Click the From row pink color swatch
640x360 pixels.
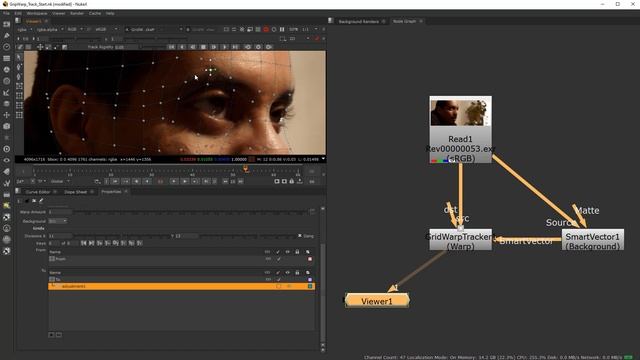pyautogui.click(x=310, y=259)
